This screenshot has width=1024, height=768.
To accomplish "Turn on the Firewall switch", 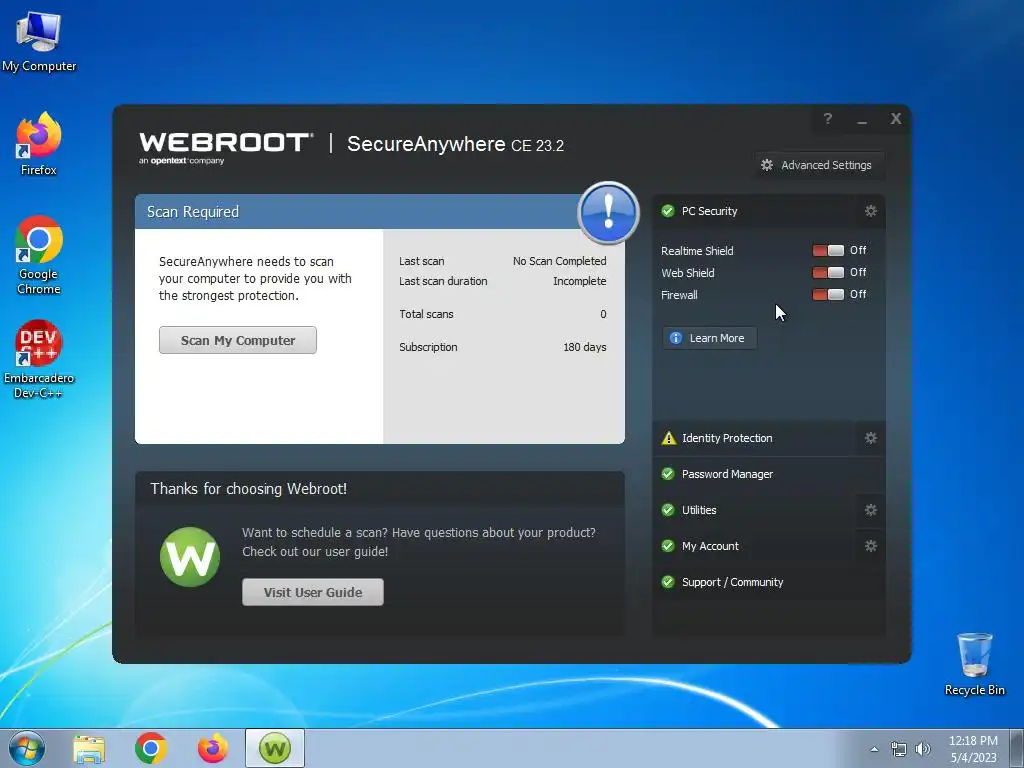I will pos(828,295).
